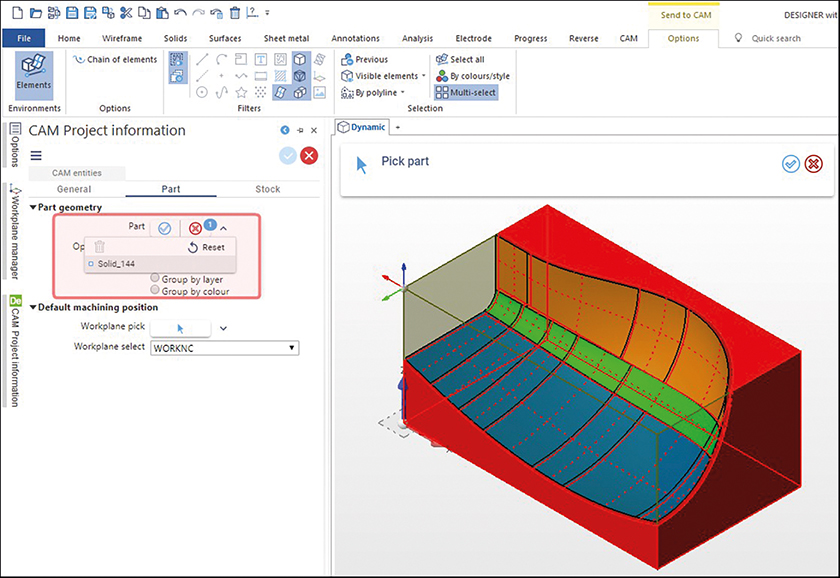
Task: Click the Reset button in part popup
Action: 206,247
